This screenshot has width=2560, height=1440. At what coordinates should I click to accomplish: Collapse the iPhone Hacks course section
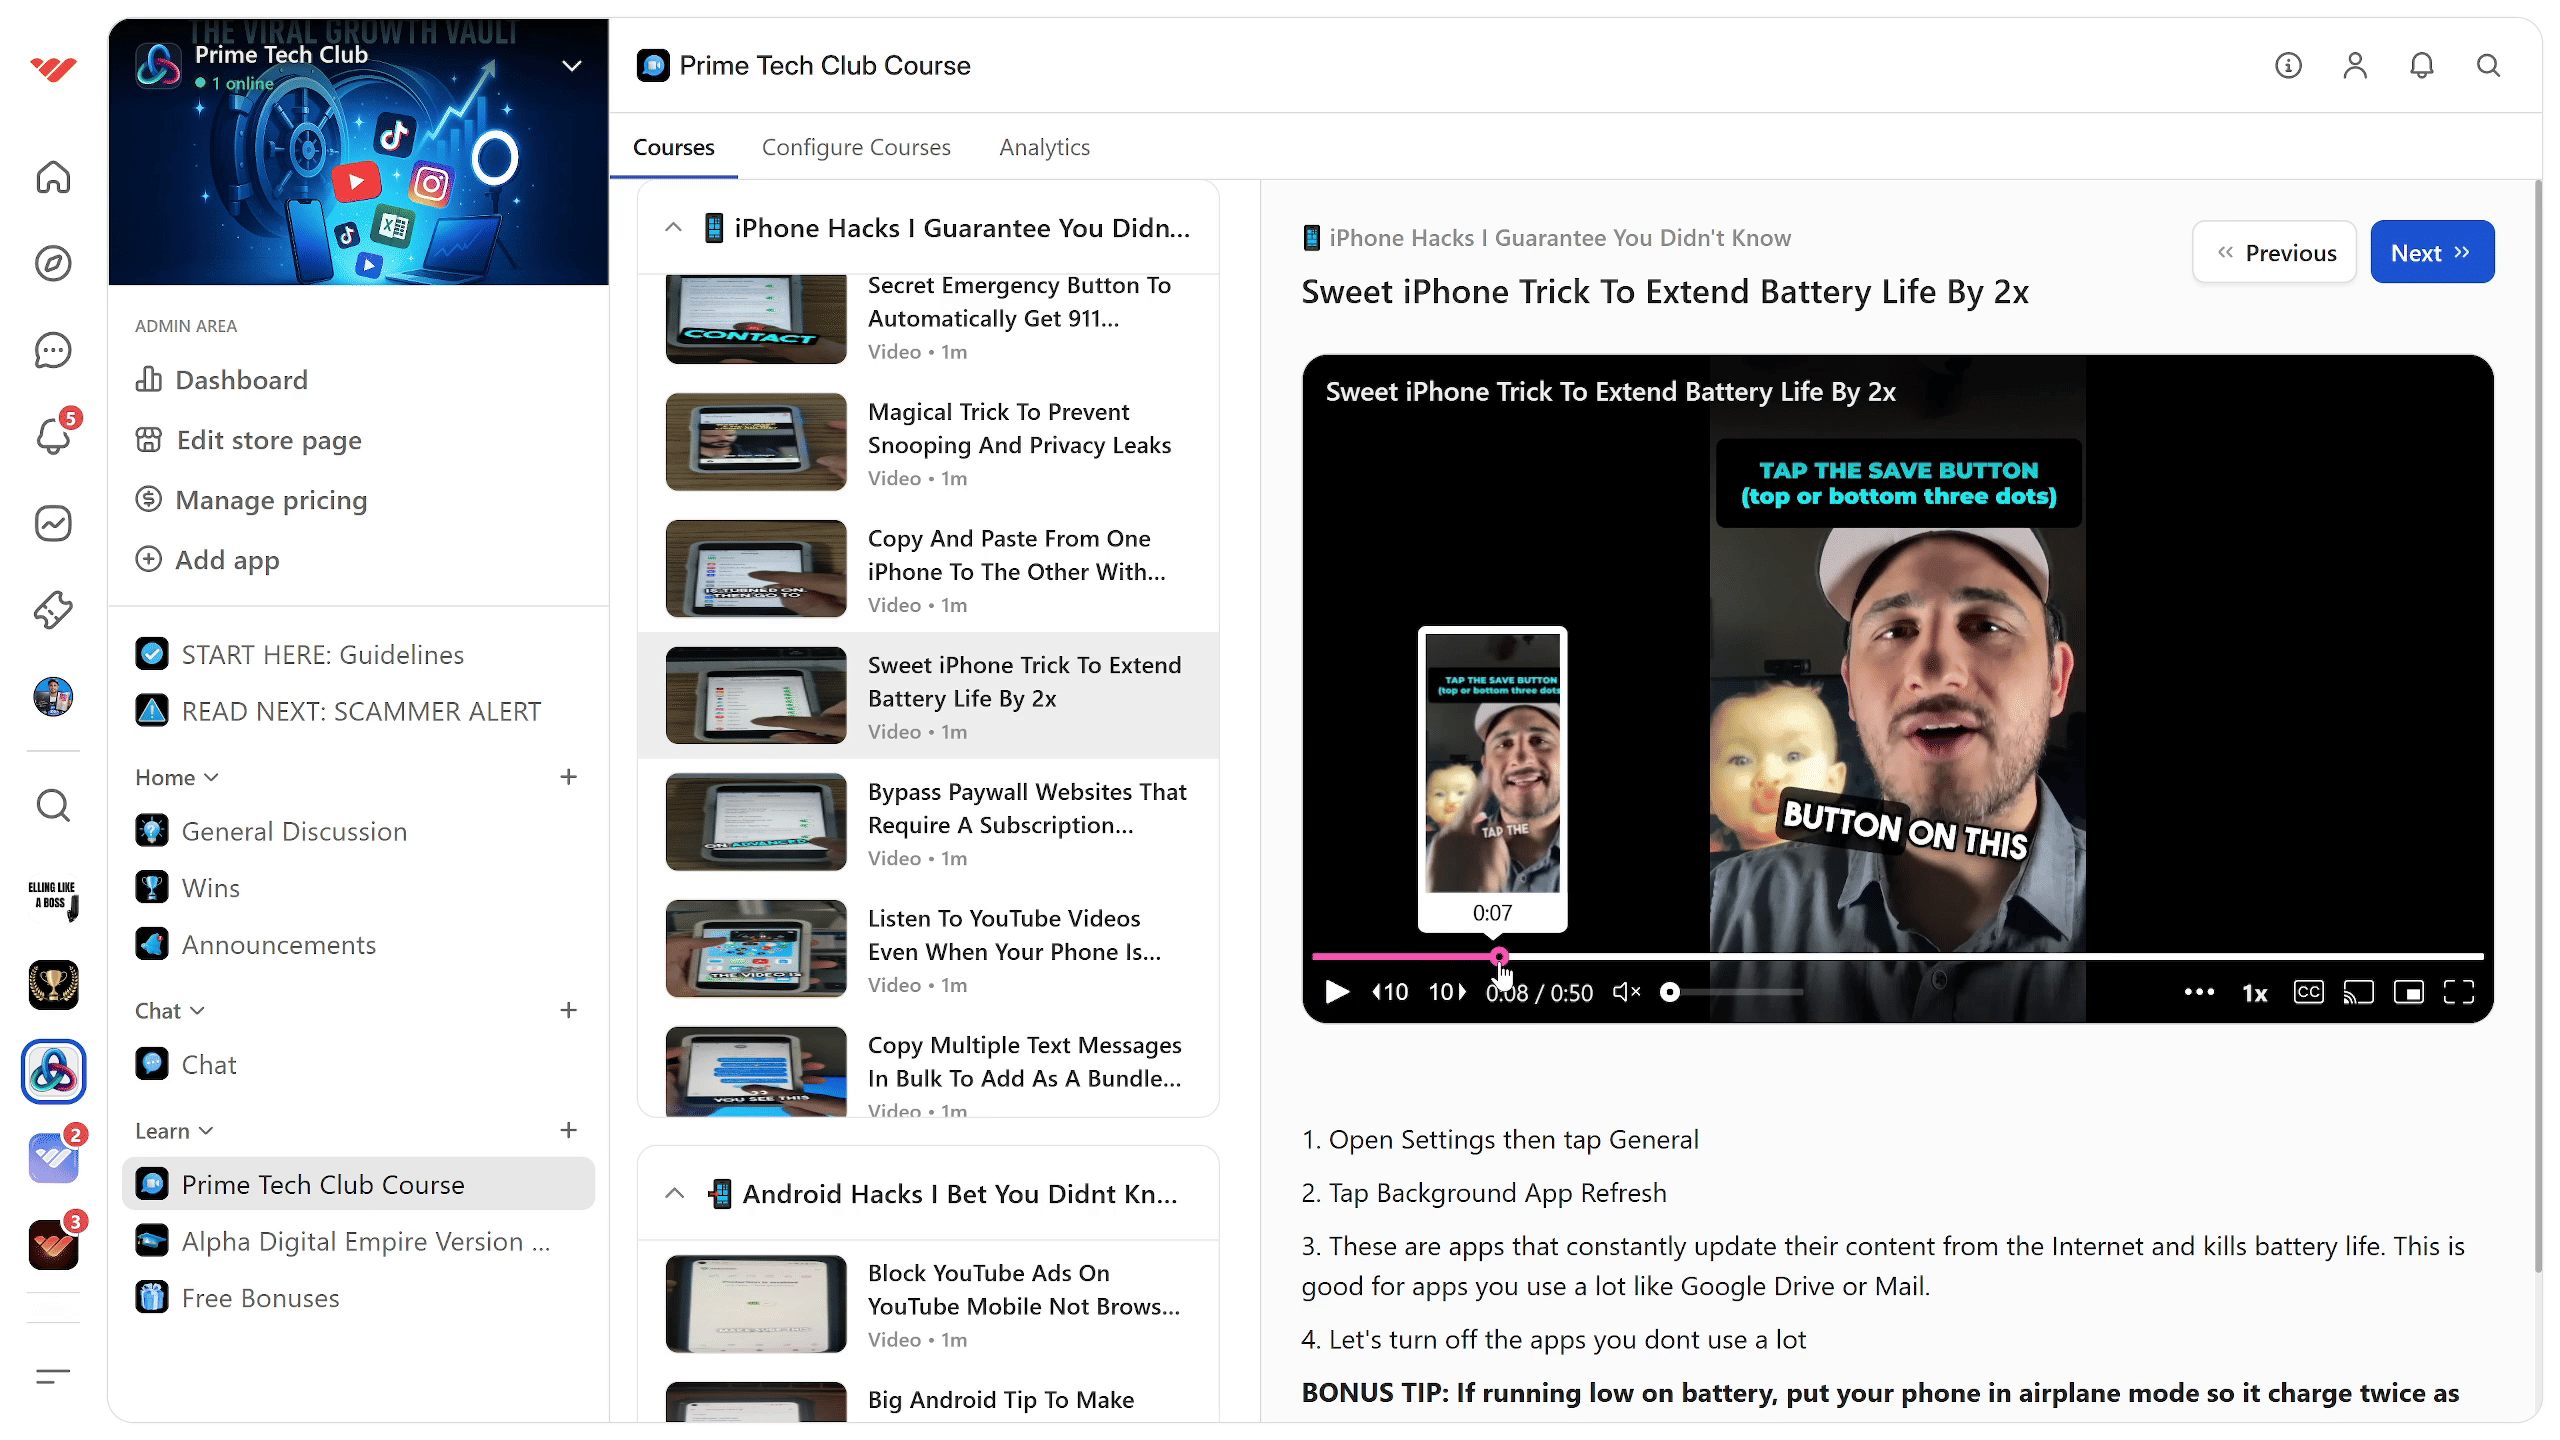tap(673, 228)
